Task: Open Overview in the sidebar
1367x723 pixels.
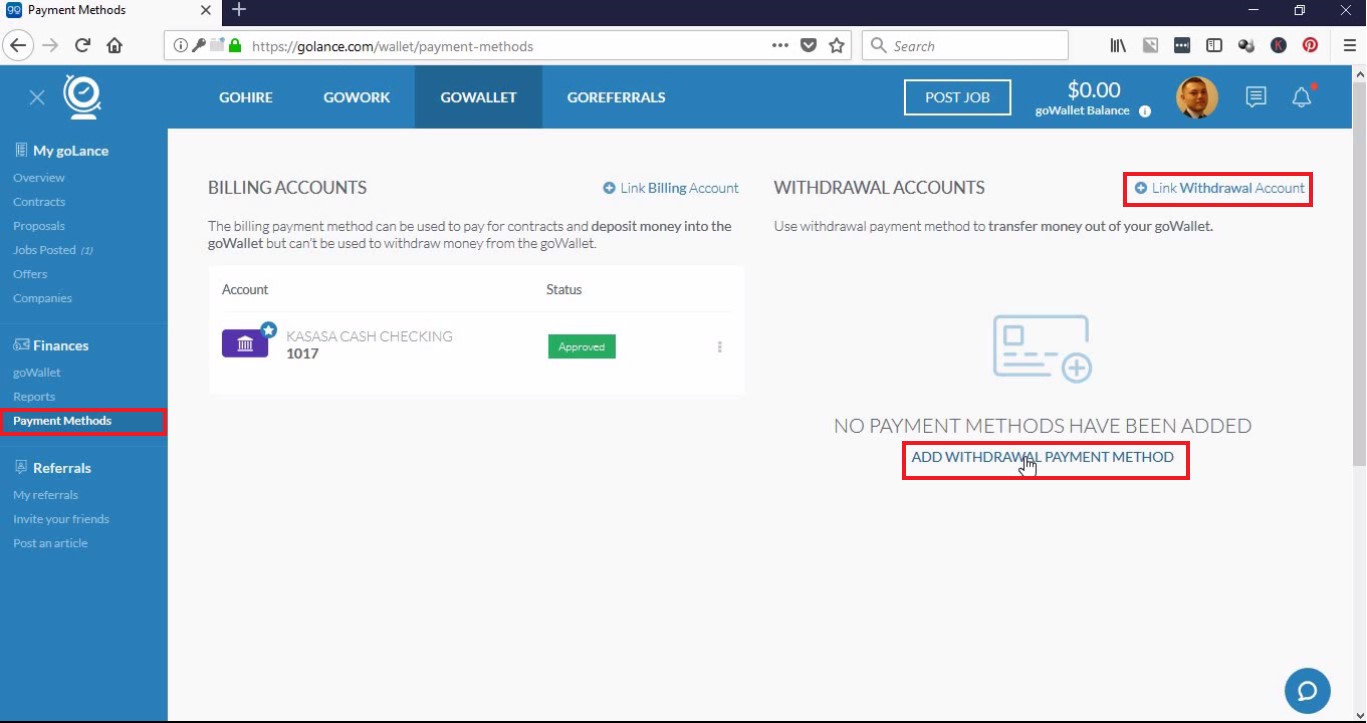Action: coord(39,178)
